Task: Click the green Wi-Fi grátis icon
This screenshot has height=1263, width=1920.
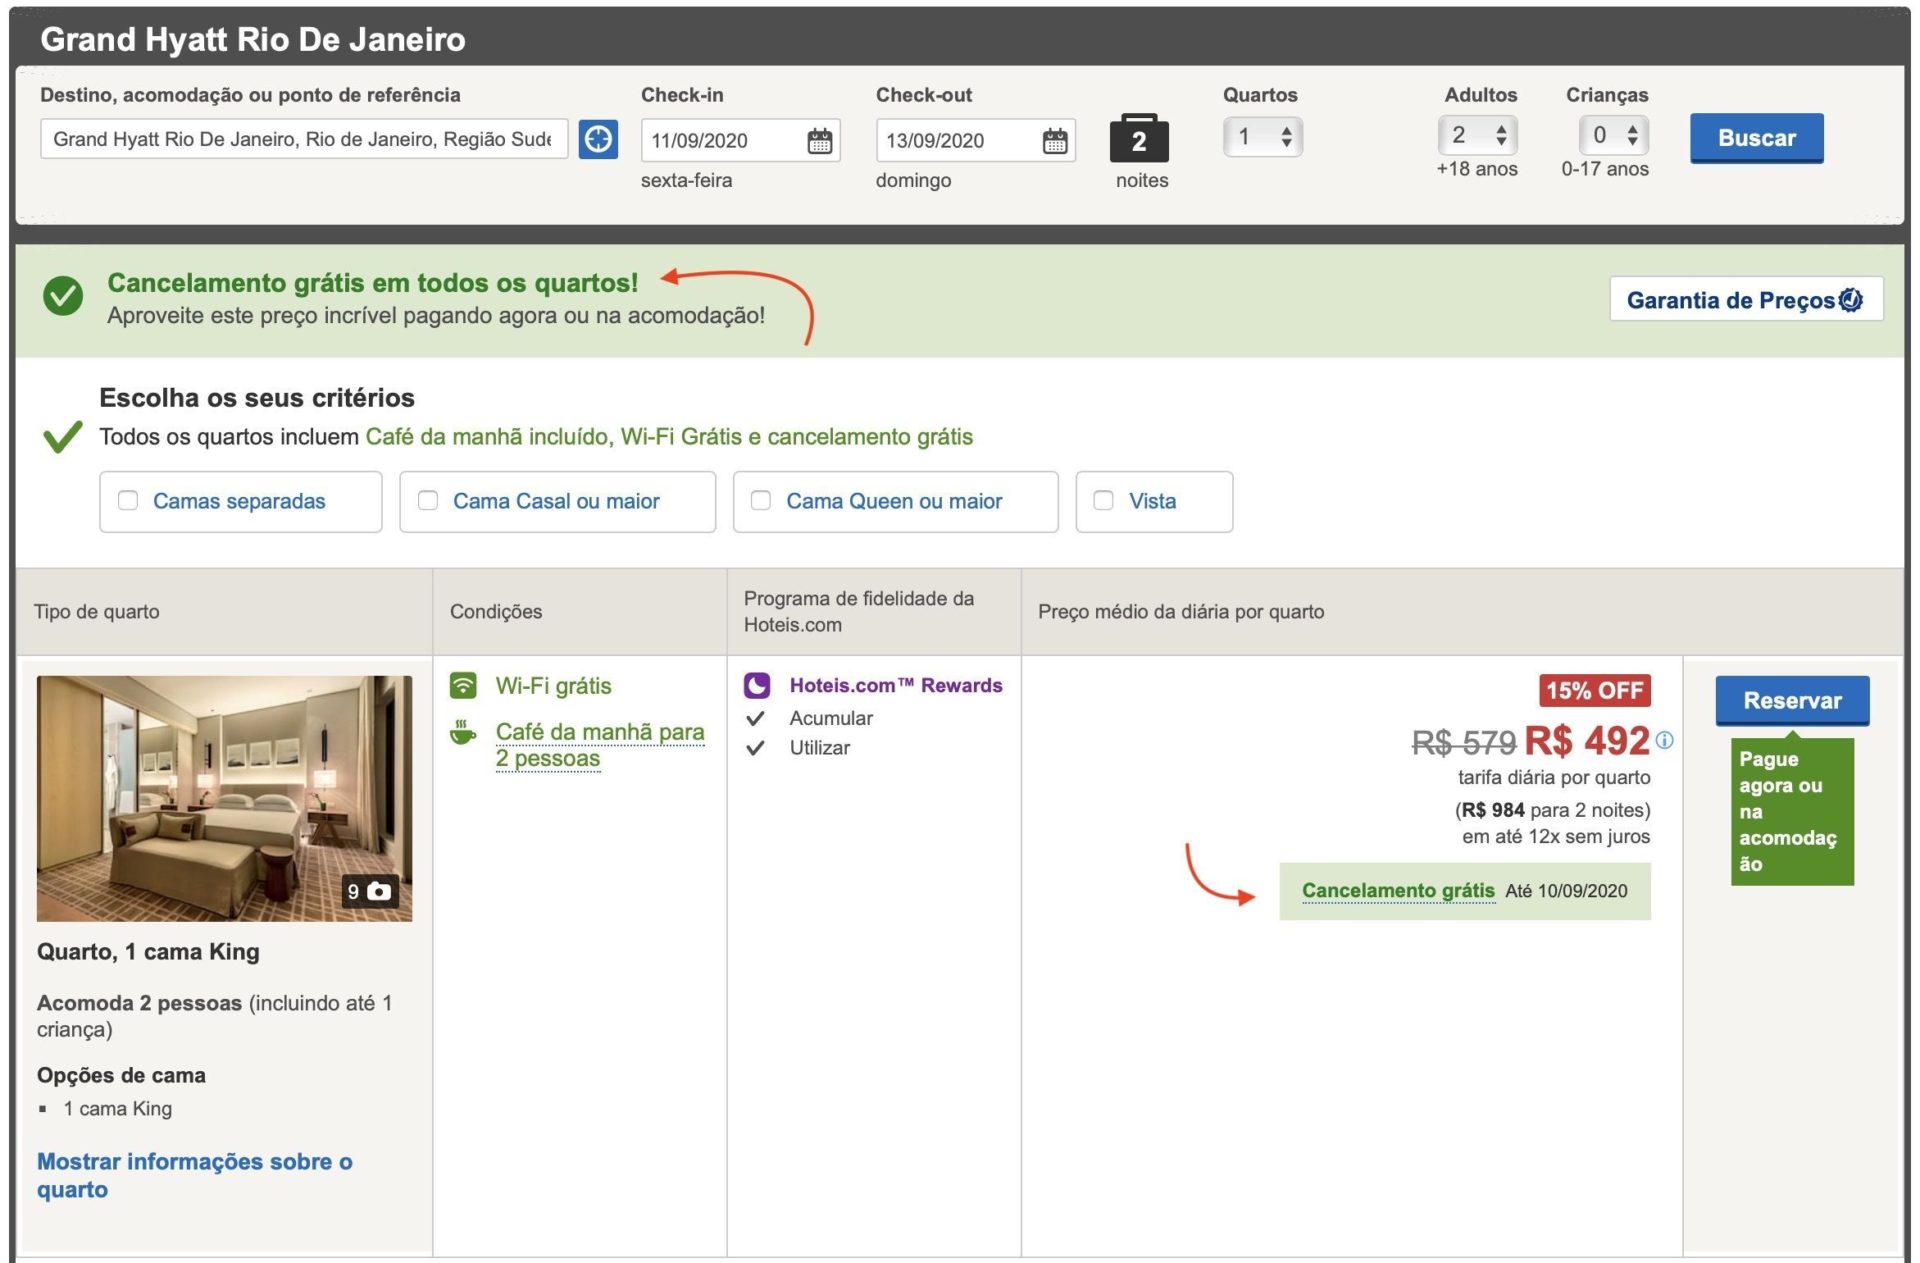Action: (x=463, y=685)
